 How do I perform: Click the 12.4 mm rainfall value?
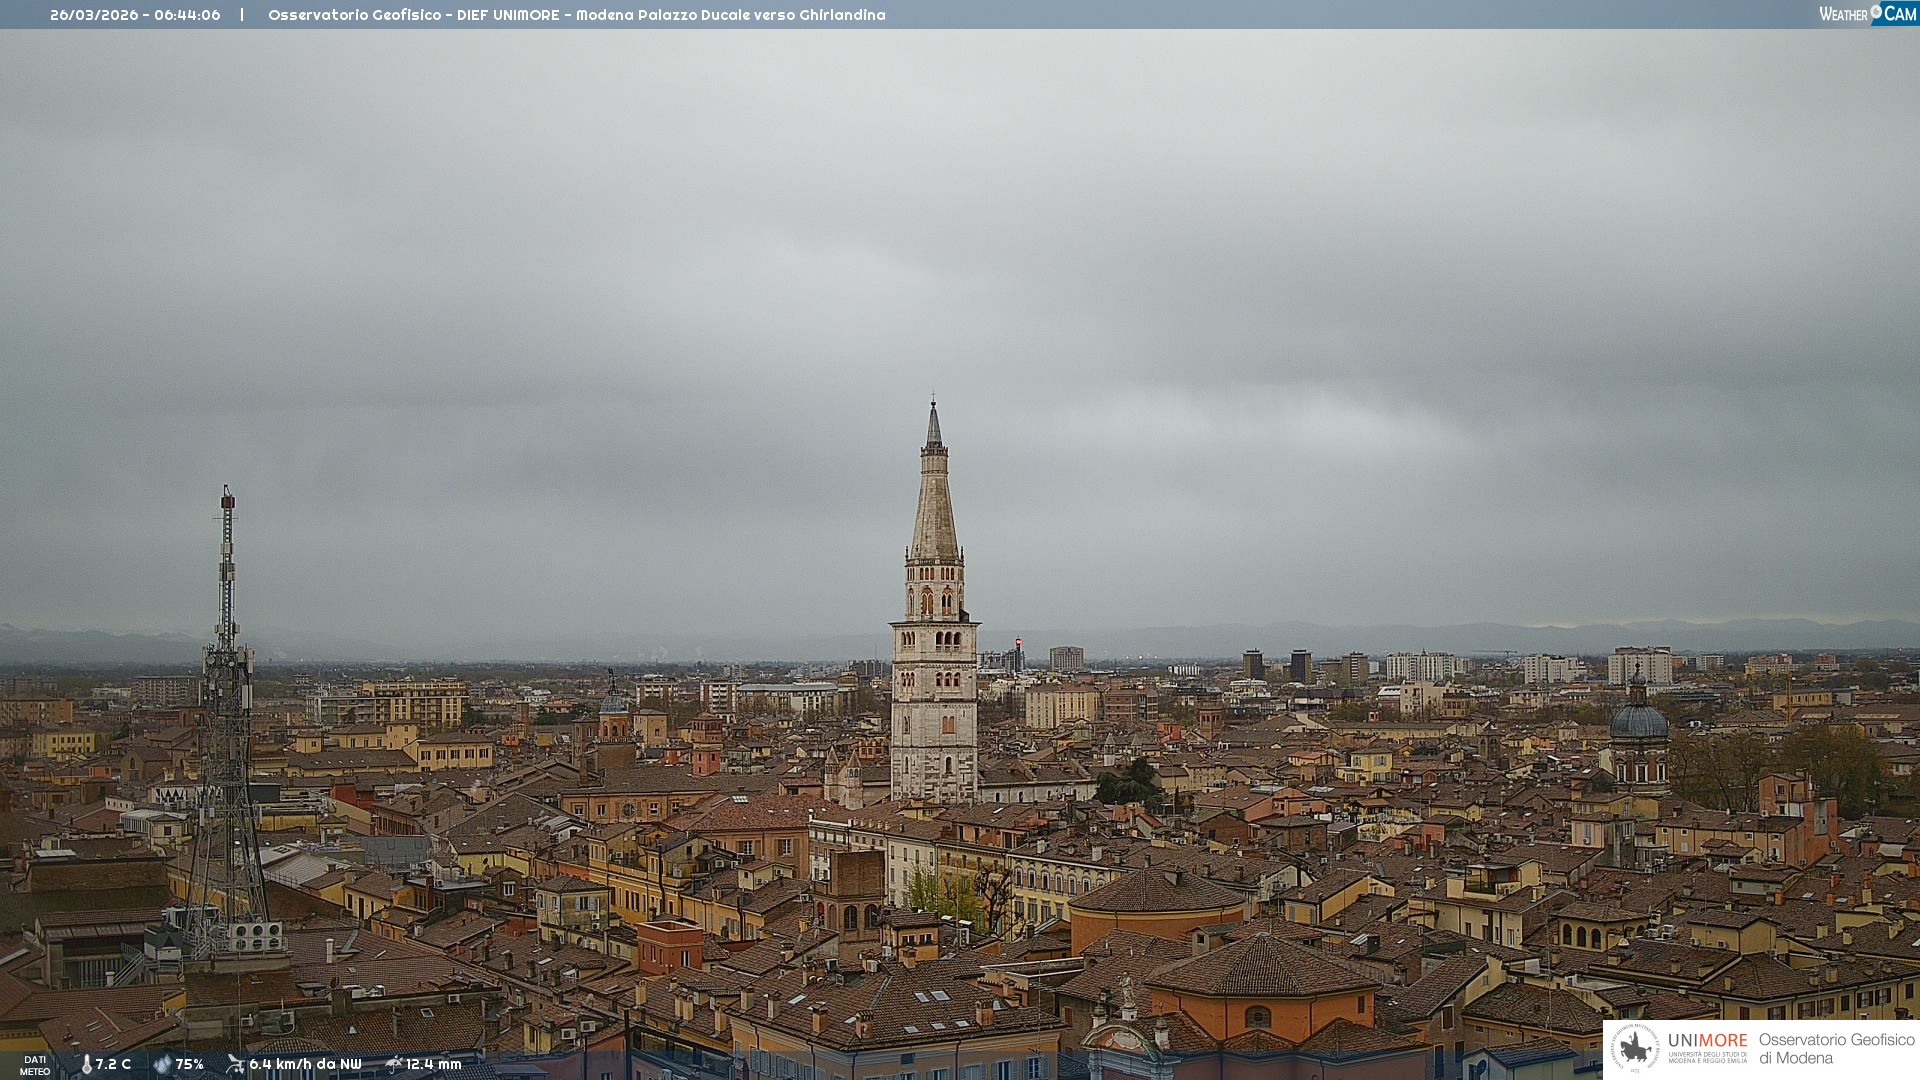point(434,1064)
